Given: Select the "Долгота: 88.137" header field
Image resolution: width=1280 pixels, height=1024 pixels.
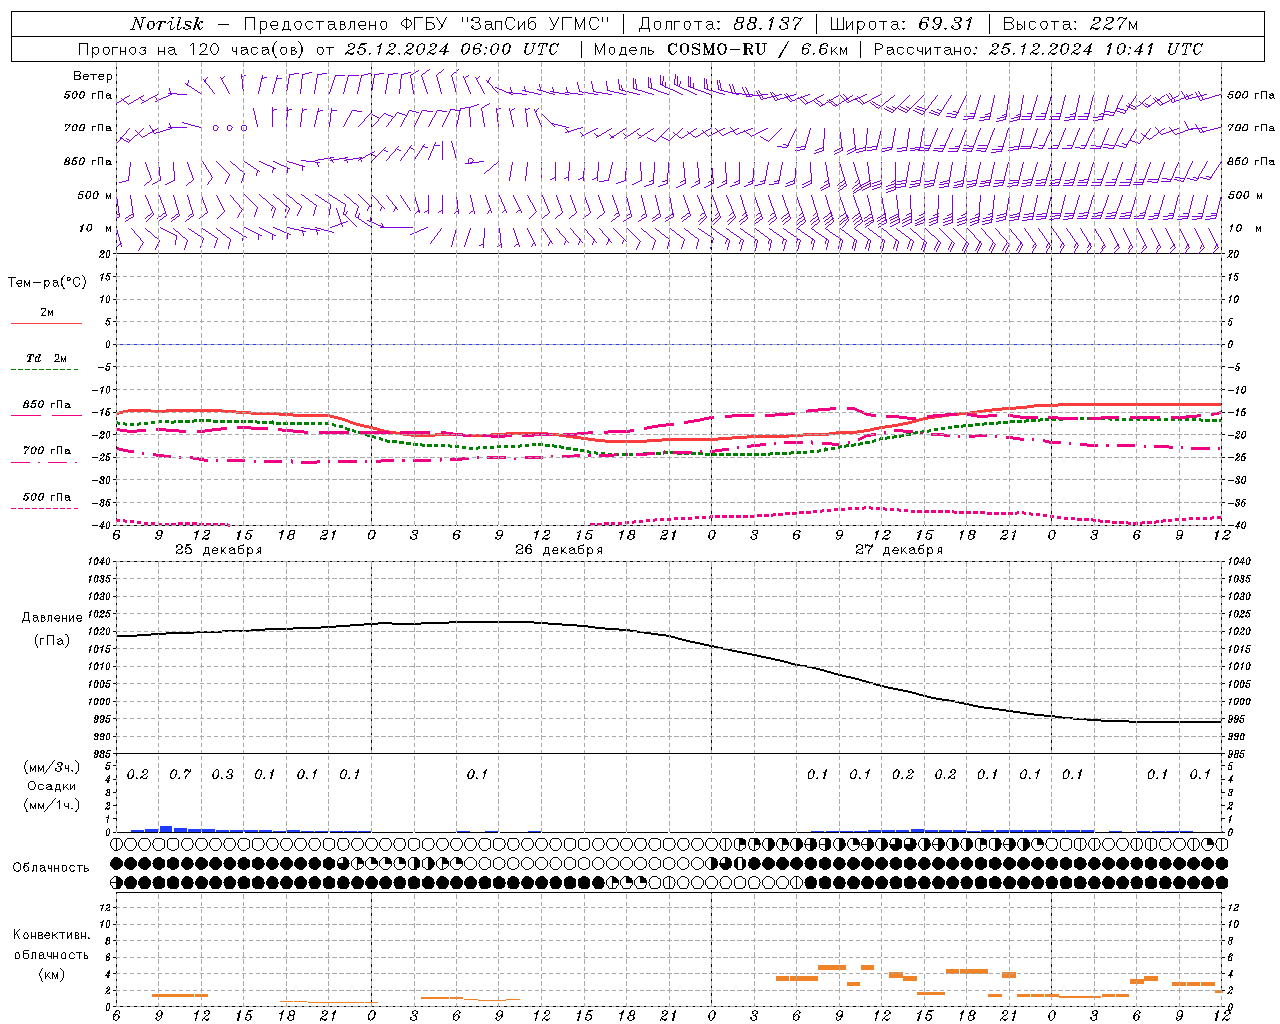Looking at the screenshot, I should (720, 24).
